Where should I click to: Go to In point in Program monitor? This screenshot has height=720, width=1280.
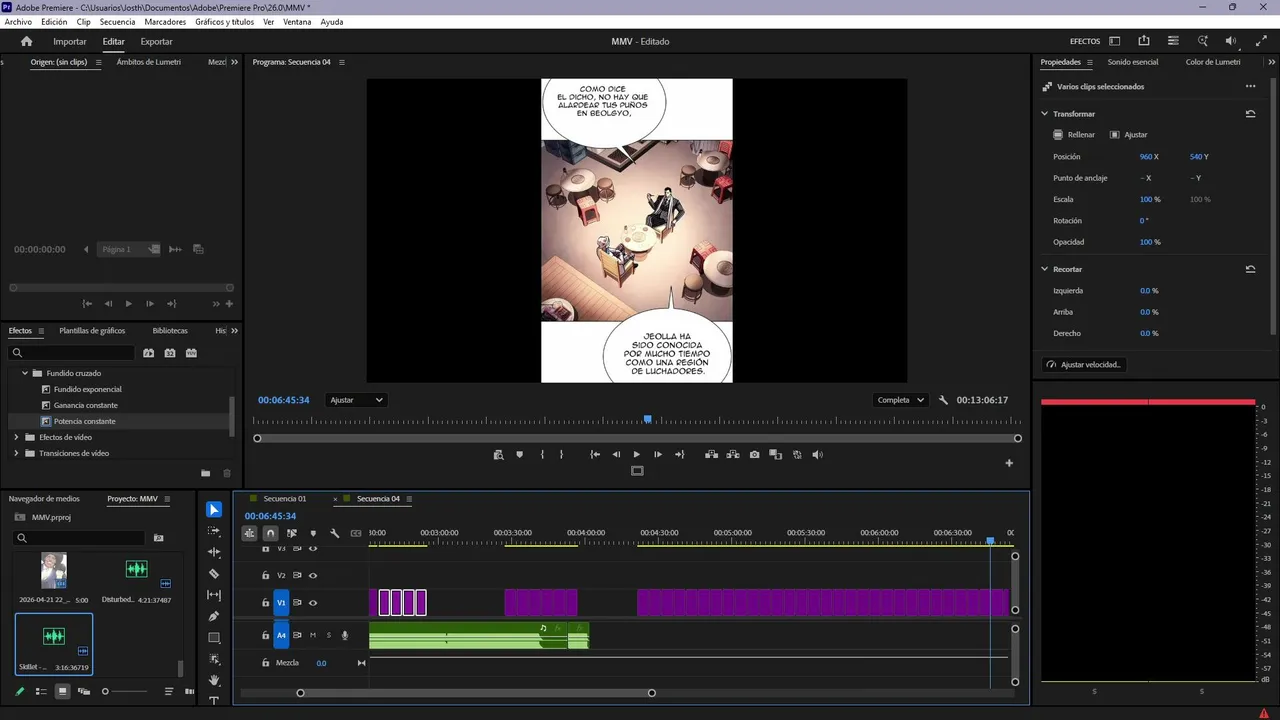point(595,454)
